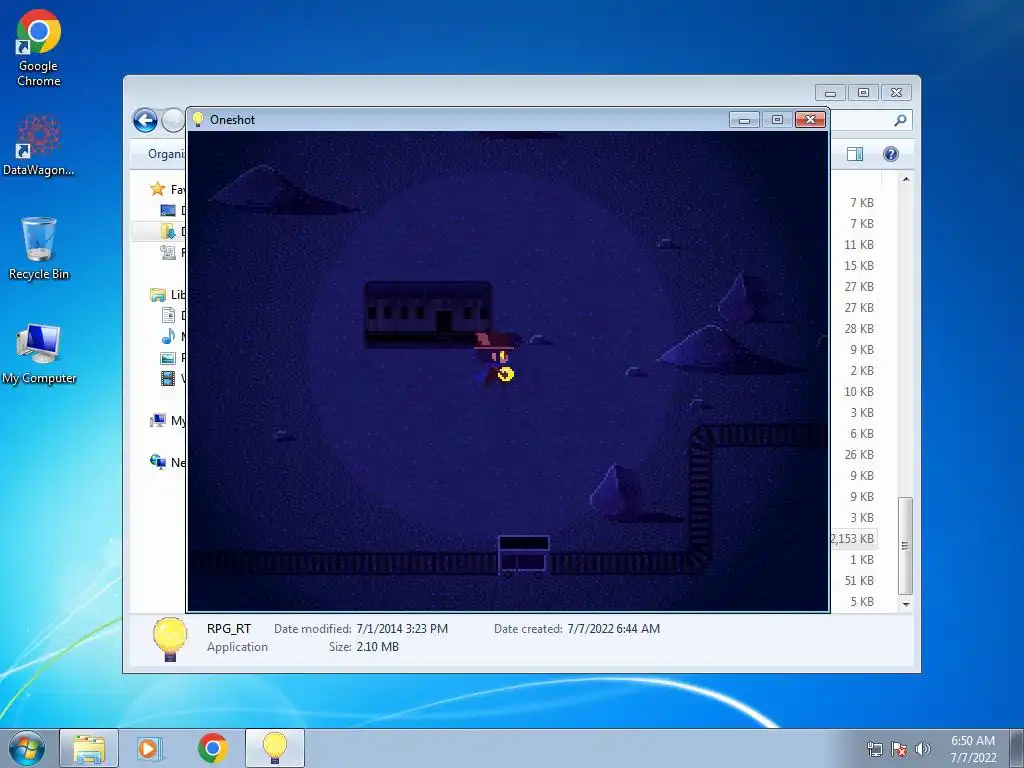
Task: Click Date modified value 7/1/2014 3:23 PM
Action: coord(402,629)
